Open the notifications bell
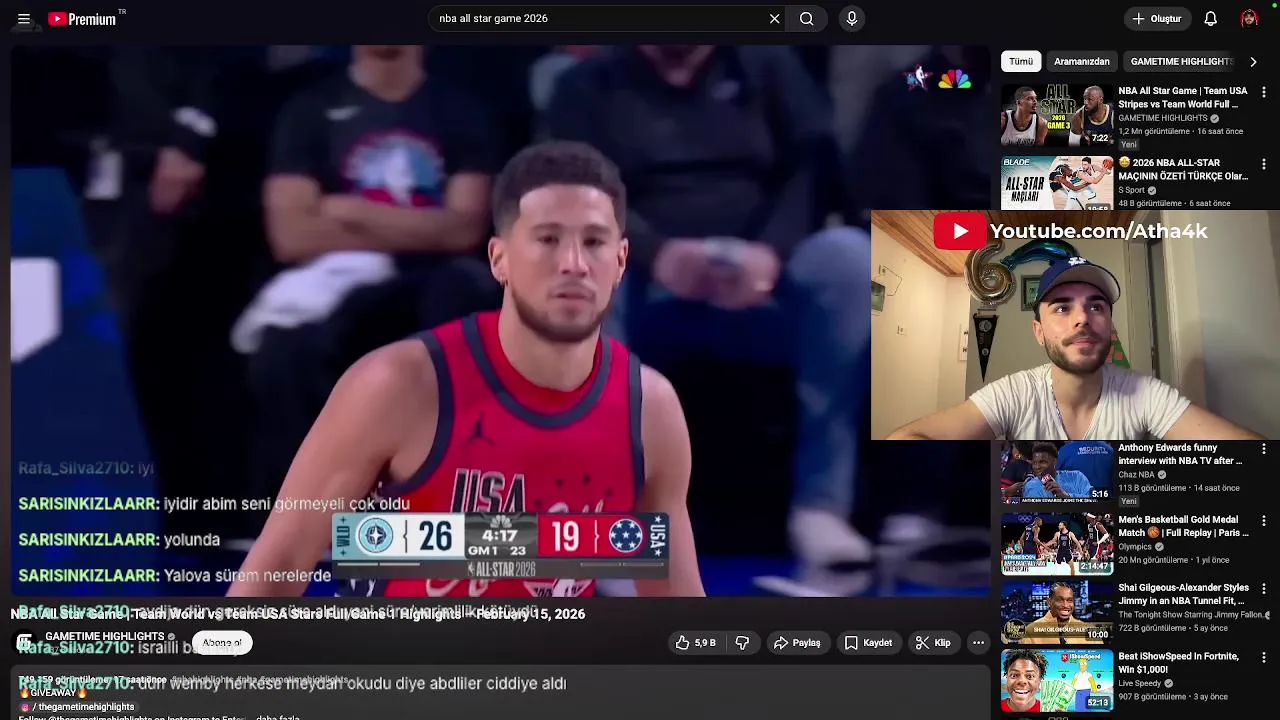The image size is (1280, 720). (x=1210, y=19)
